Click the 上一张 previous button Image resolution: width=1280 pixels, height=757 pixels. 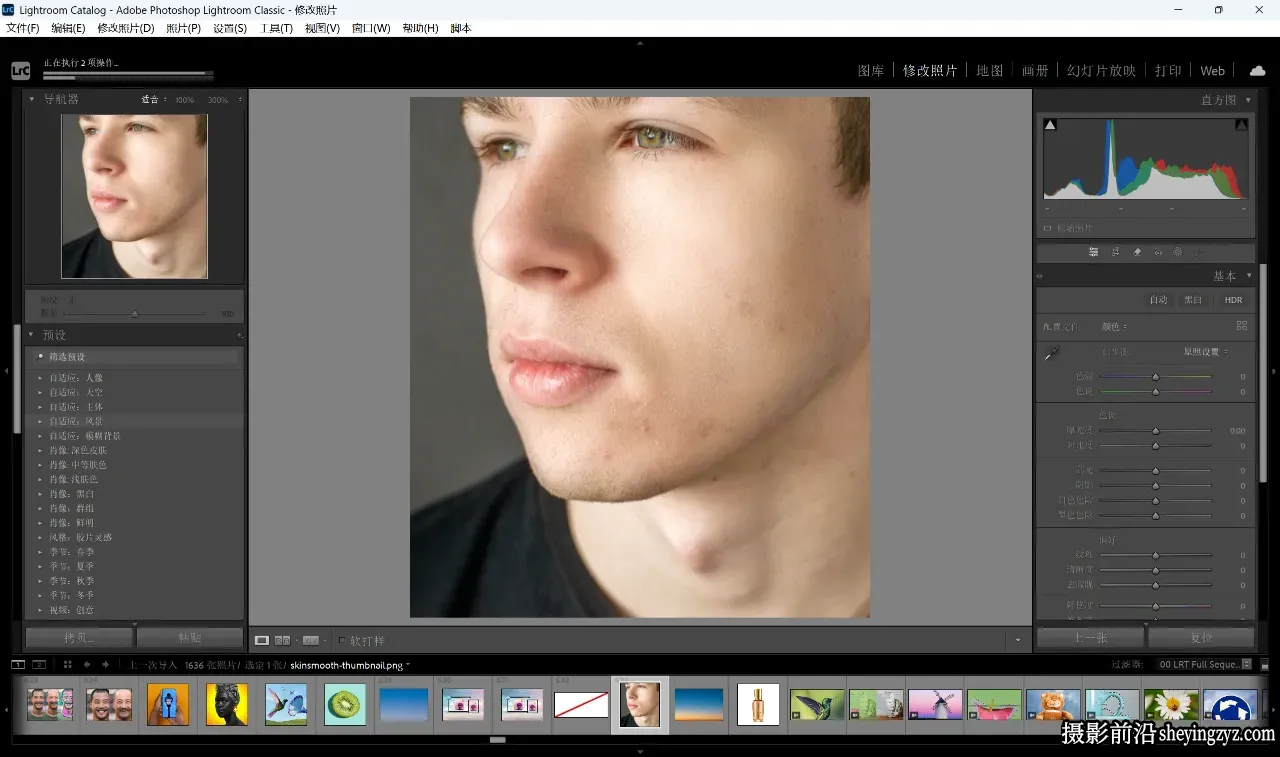point(1090,637)
